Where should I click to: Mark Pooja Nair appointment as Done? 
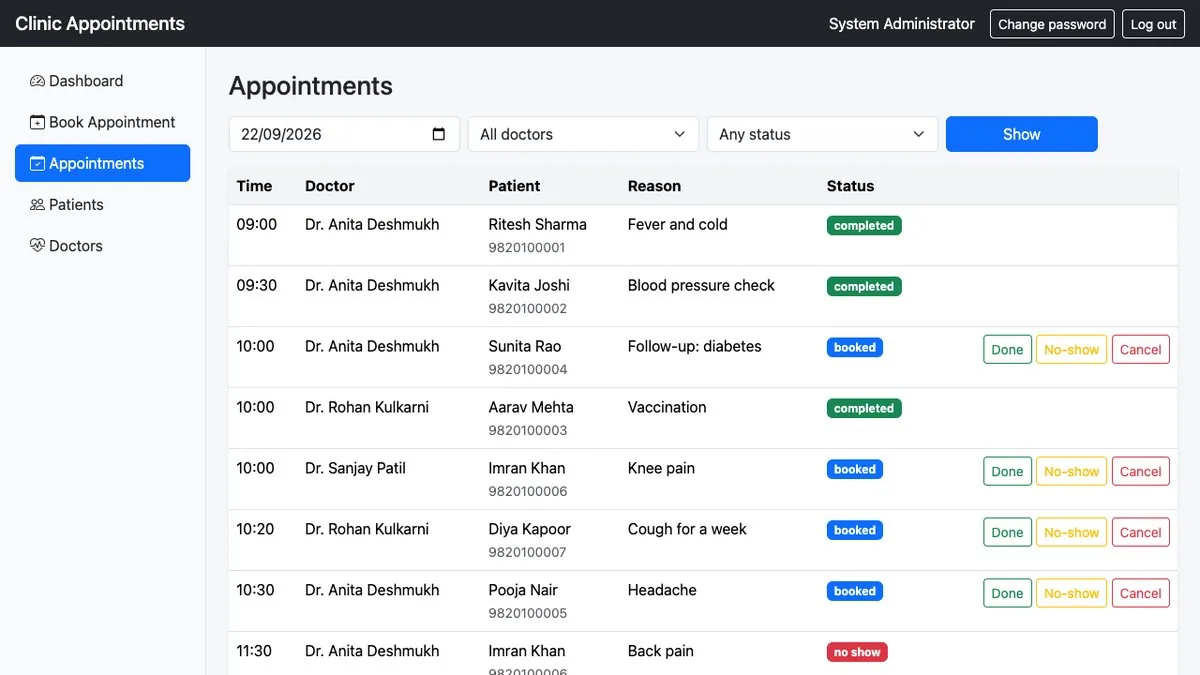point(1007,593)
